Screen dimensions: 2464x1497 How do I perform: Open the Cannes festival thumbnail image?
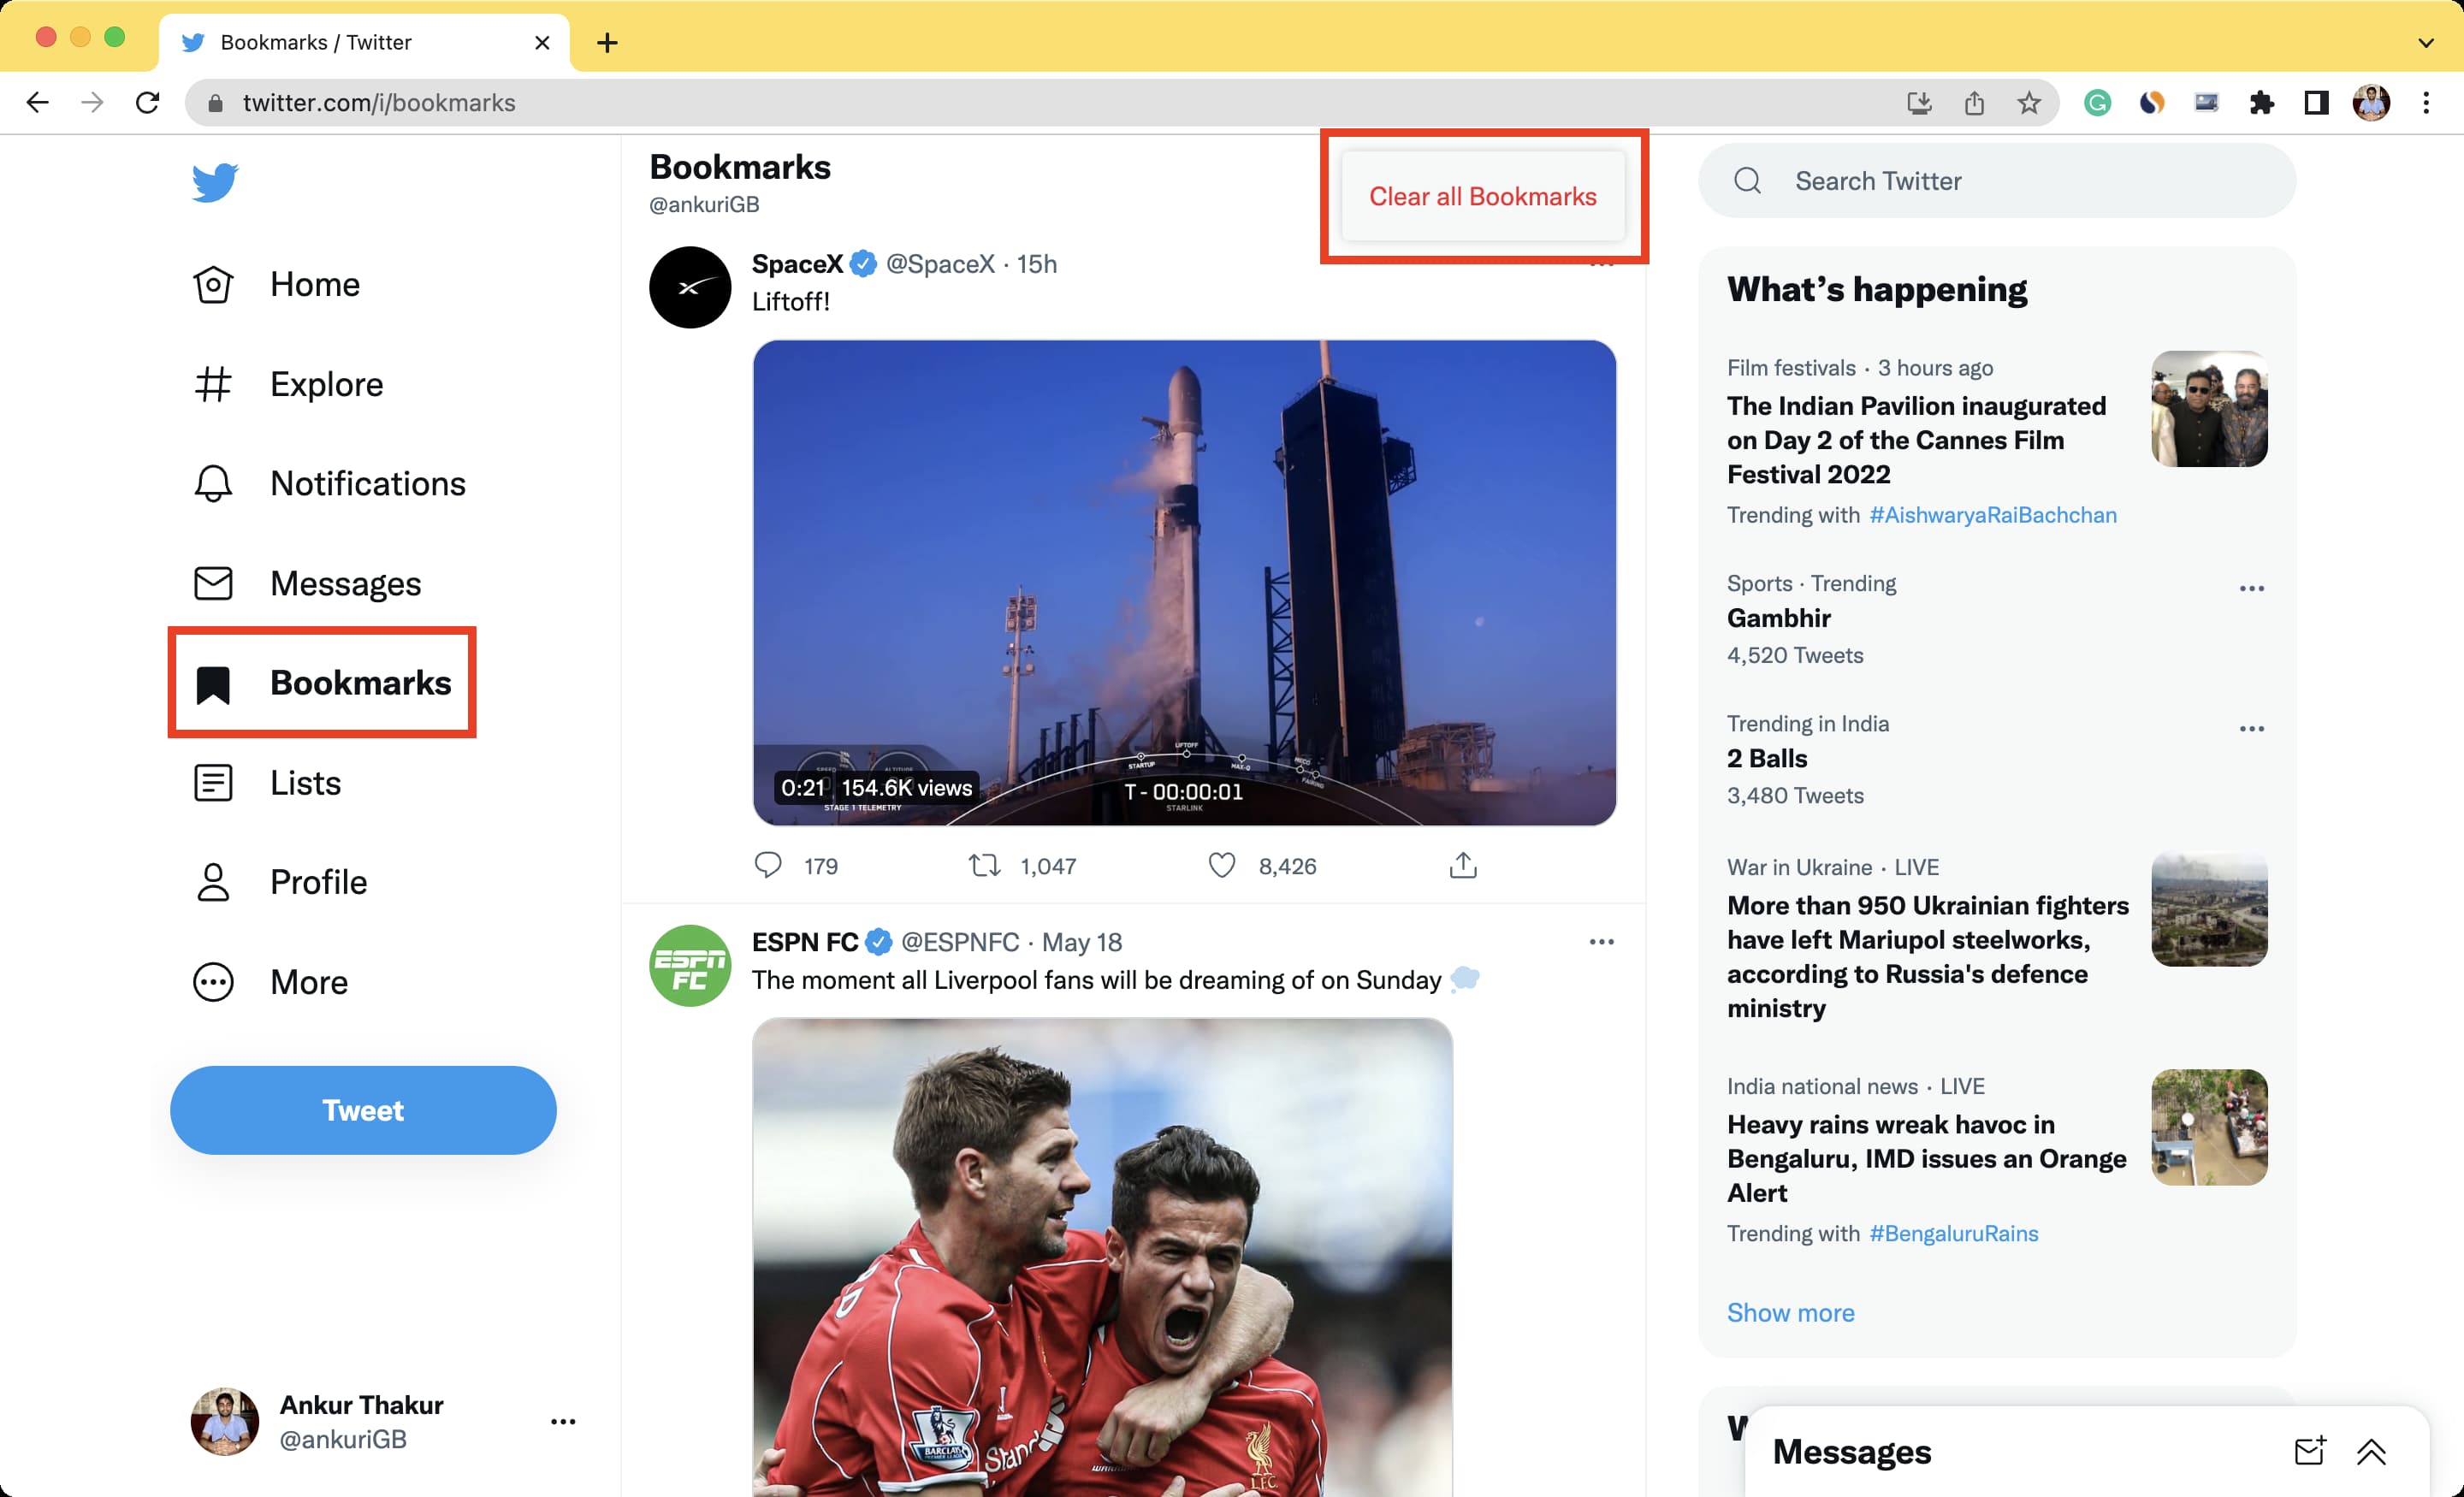pyautogui.click(x=2209, y=408)
